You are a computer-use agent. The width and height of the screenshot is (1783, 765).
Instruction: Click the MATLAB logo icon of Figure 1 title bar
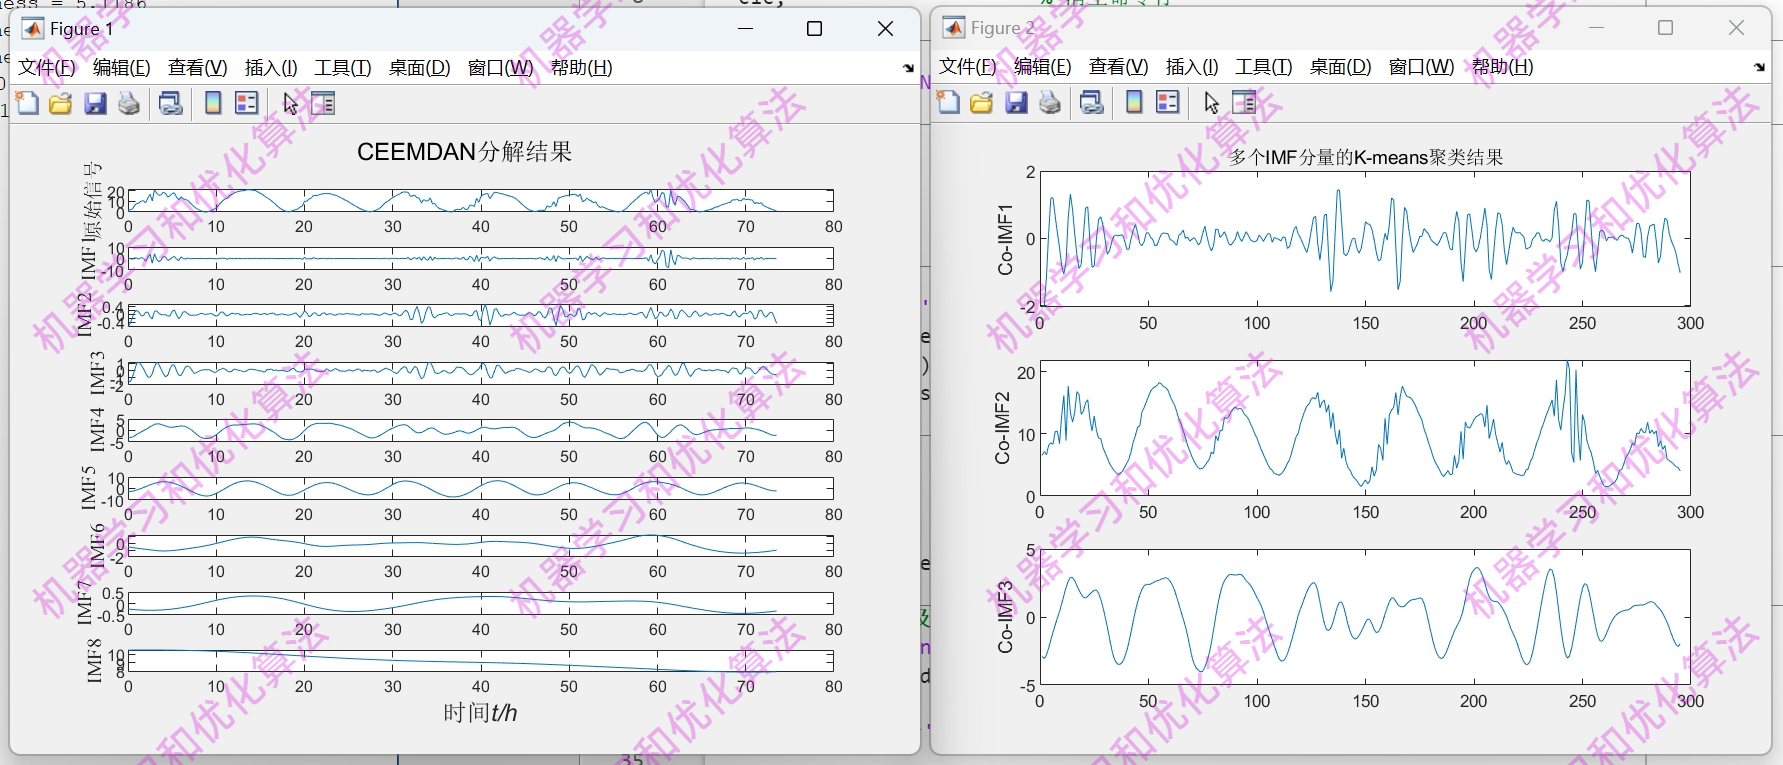pyautogui.click(x=32, y=28)
